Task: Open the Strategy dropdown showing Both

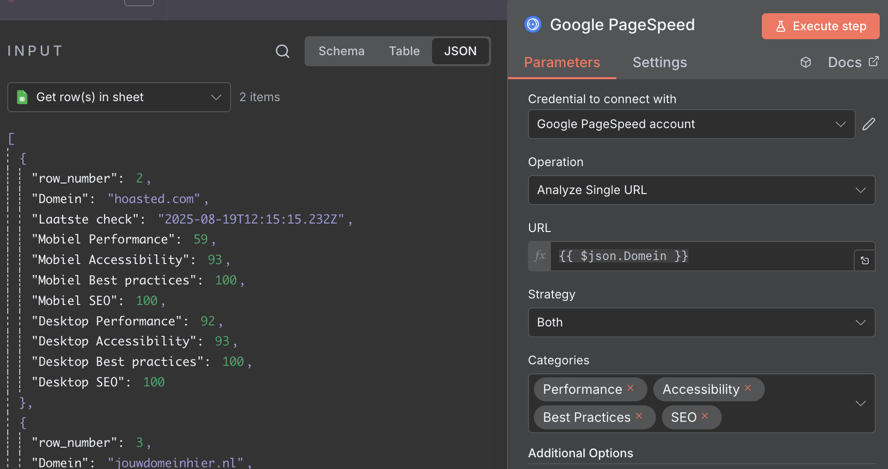Action: [x=701, y=322]
